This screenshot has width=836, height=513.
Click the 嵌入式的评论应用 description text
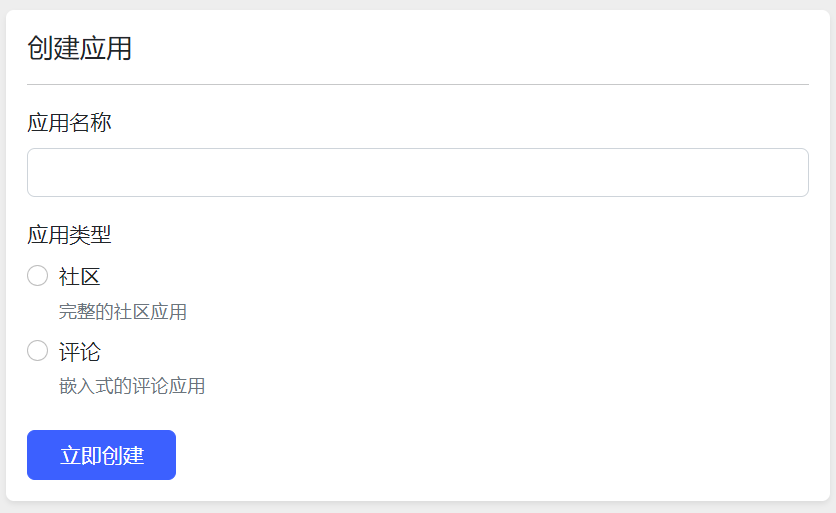pos(132,386)
